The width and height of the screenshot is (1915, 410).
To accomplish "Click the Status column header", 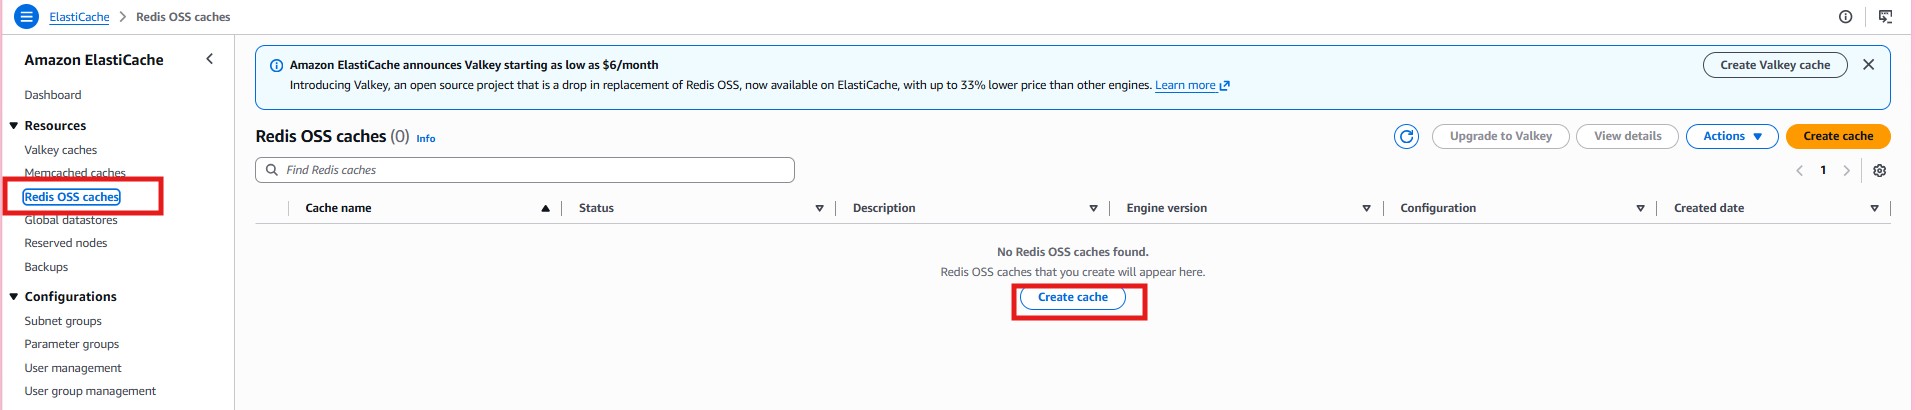I will click(x=596, y=208).
